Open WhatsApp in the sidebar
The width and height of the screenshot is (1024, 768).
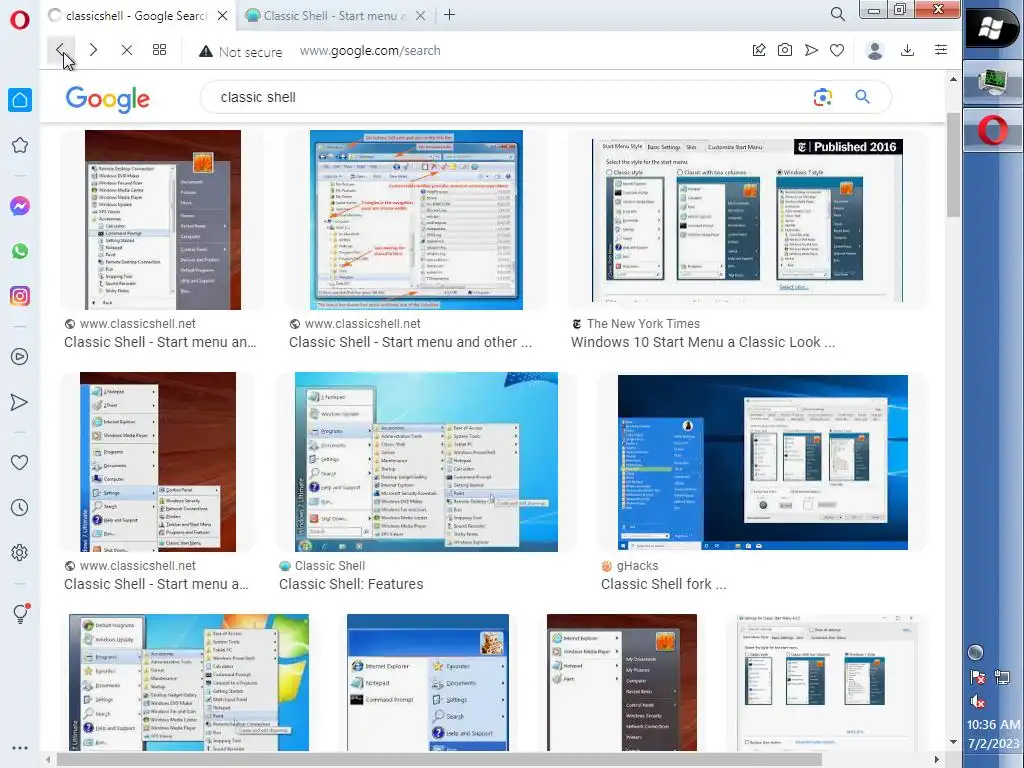pos(20,251)
